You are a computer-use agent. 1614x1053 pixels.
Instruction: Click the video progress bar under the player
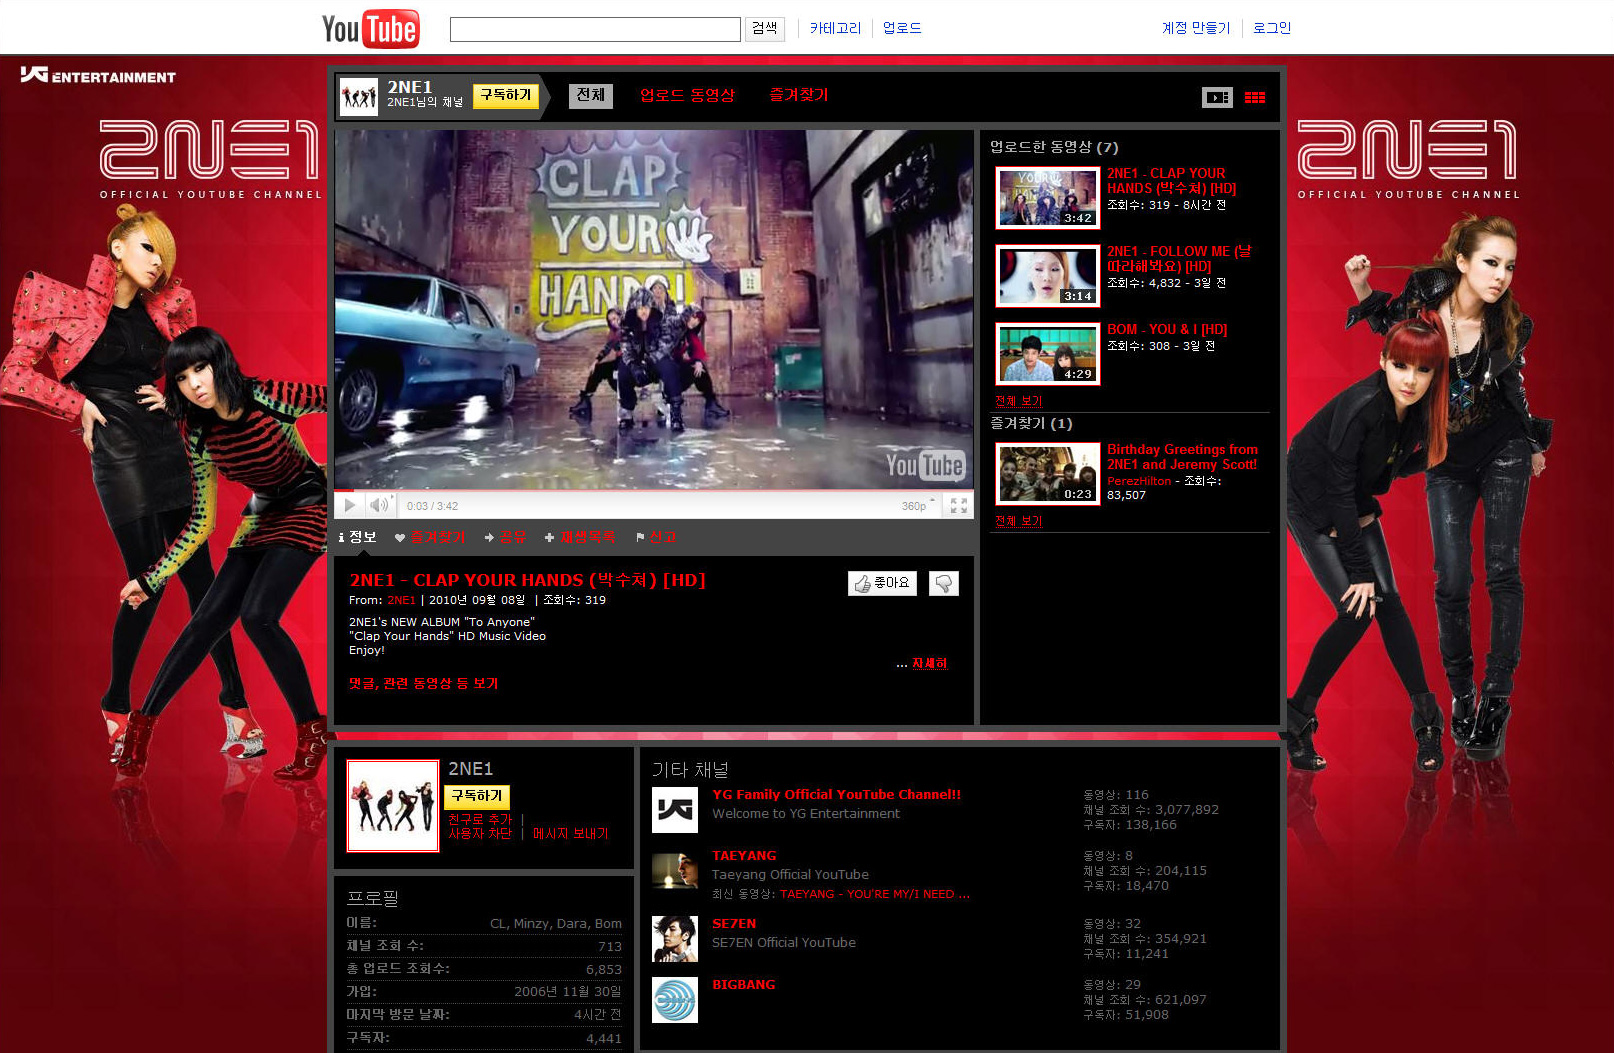tap(654, 491)
